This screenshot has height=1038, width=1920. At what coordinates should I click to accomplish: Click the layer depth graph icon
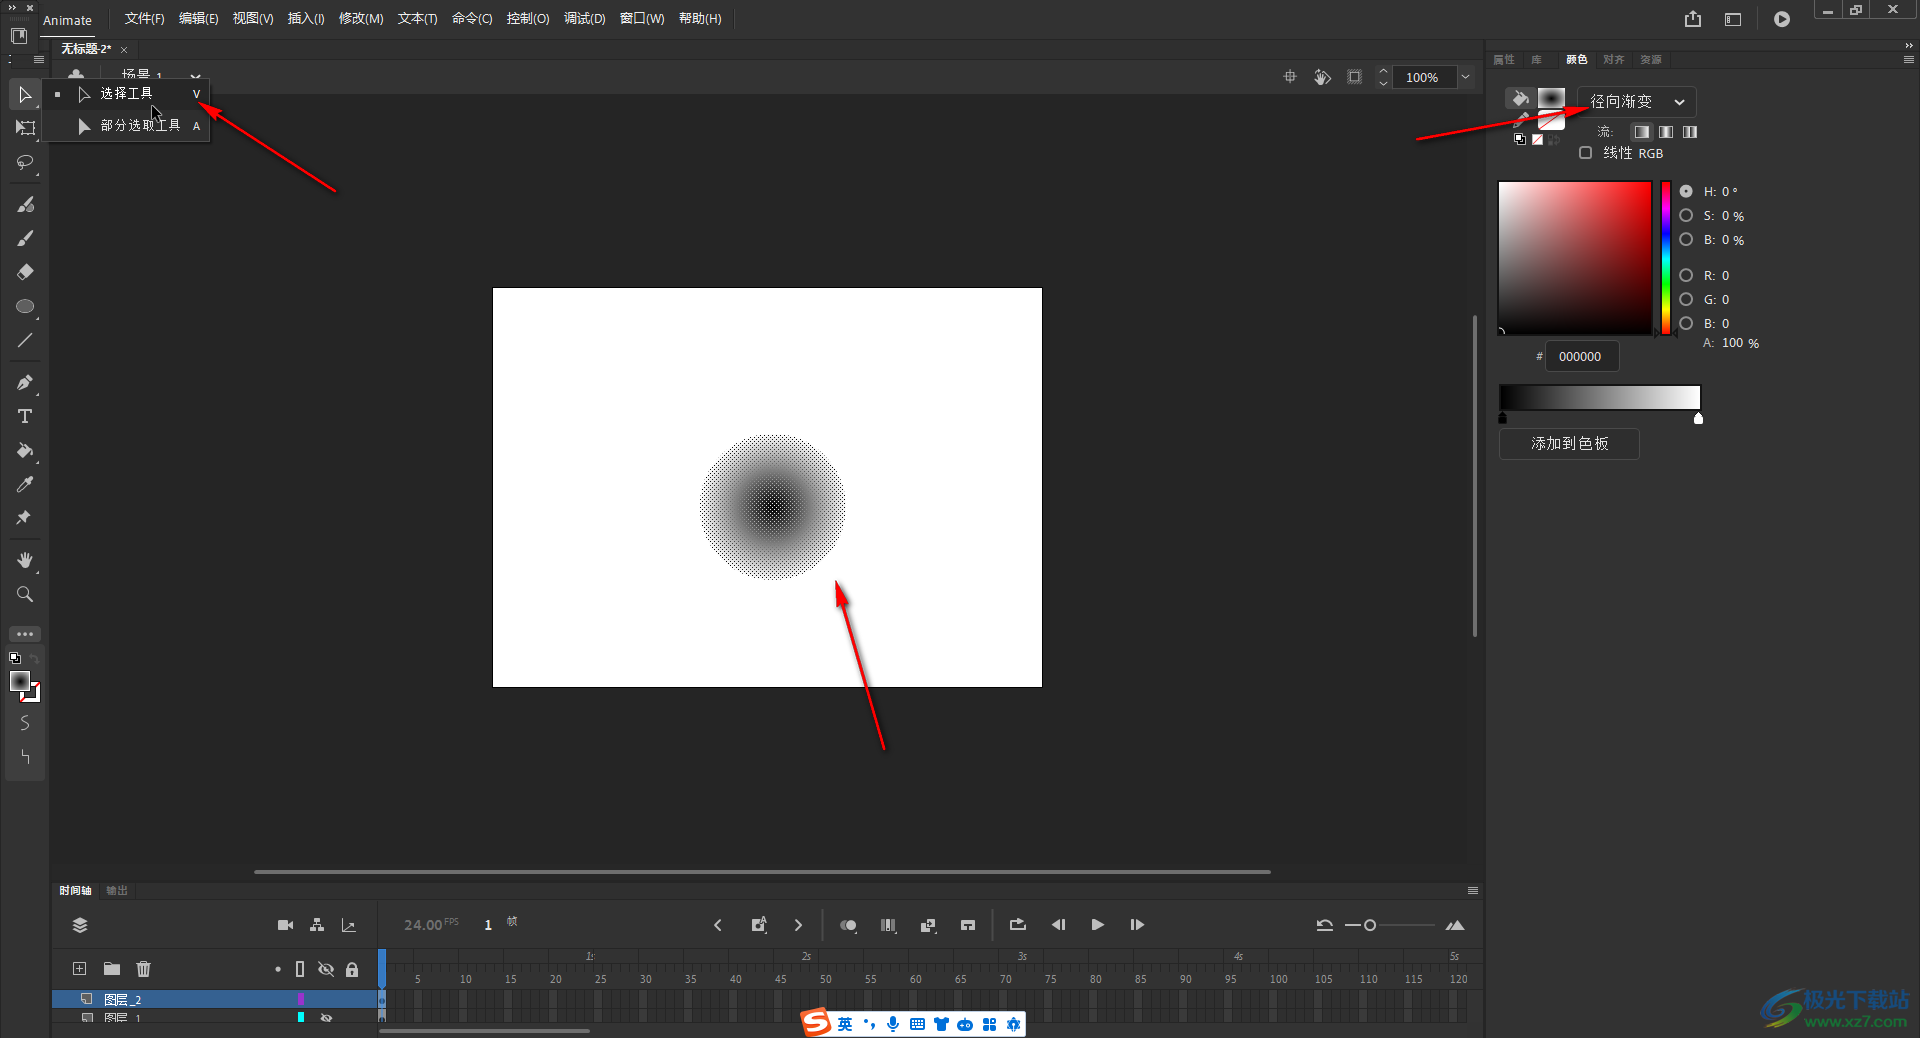(349, 925)
